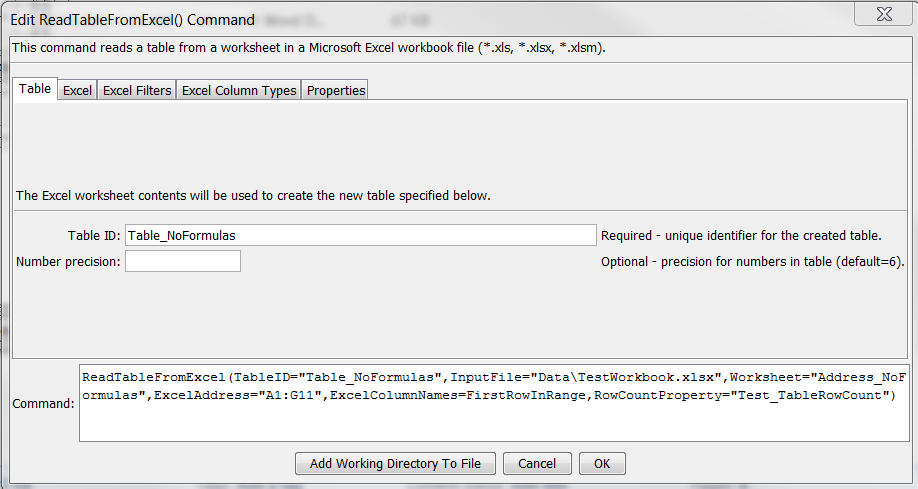This screenshot has height=489, width=918.
Task: Click the dialog title Edit ReadTableFromExcel() Command
Action: (x=132, y=20)
